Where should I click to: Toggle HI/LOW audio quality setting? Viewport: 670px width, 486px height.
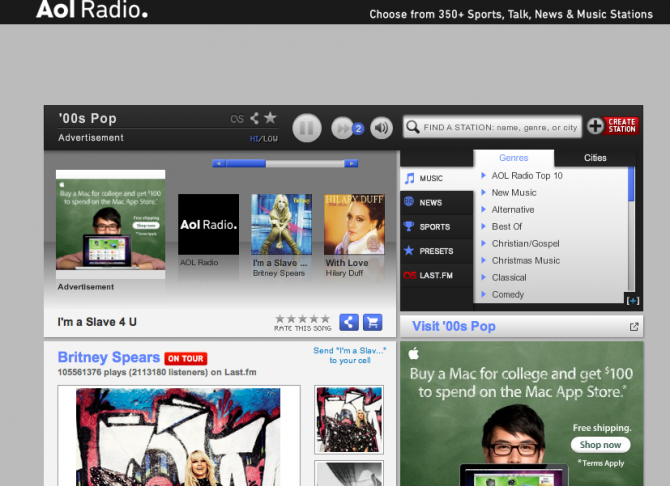point(263,138)
